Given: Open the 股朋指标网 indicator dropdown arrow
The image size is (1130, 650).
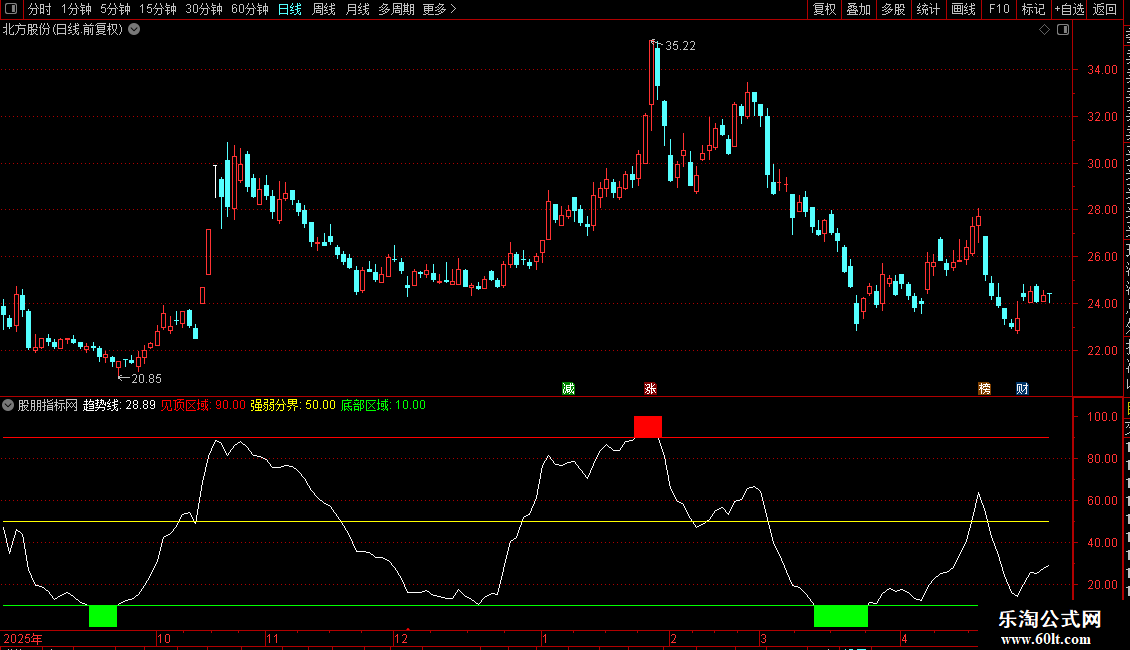Looking at the screenshot, I should (x=8, y=405).
